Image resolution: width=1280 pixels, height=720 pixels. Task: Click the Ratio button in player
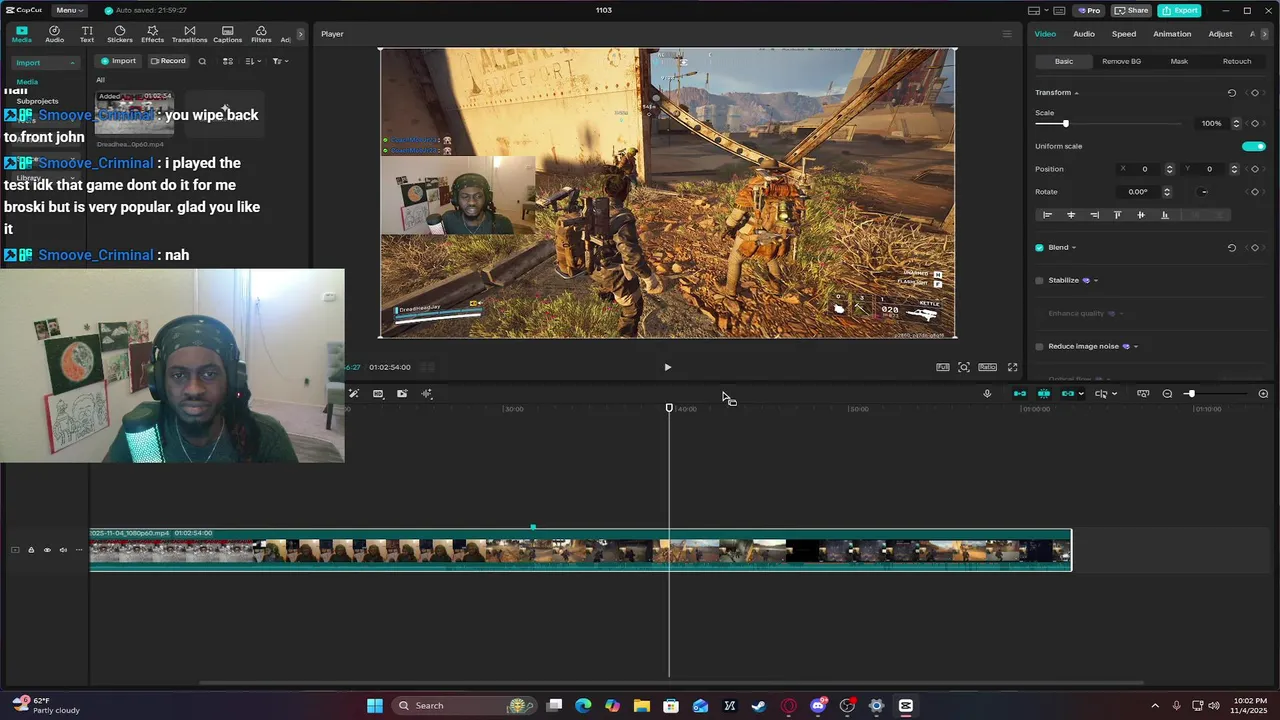point(987,367)
